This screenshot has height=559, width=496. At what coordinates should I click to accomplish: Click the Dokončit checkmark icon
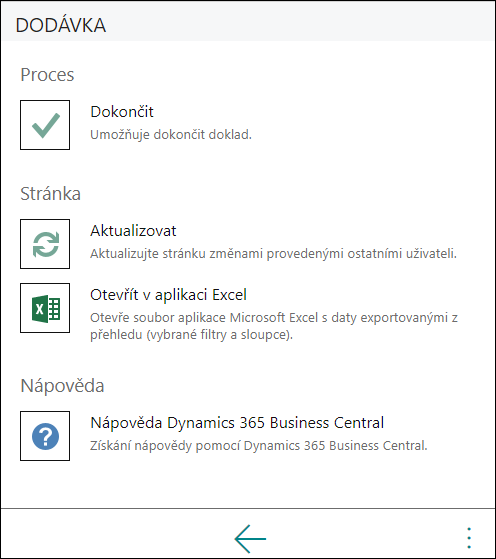click(x=45, y=125)
